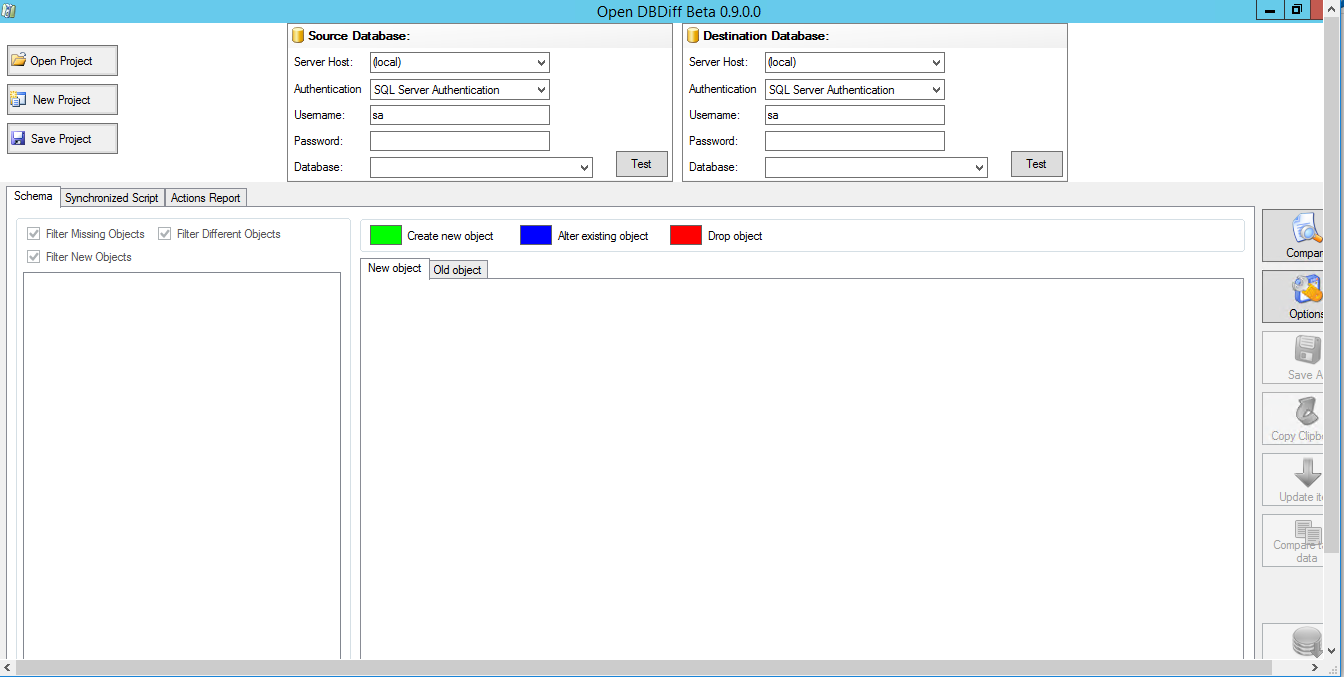The height and width of the screenshot is (677, 1344).
Task: Click the Update item arrow icon
Action: tap(1307, 473)
